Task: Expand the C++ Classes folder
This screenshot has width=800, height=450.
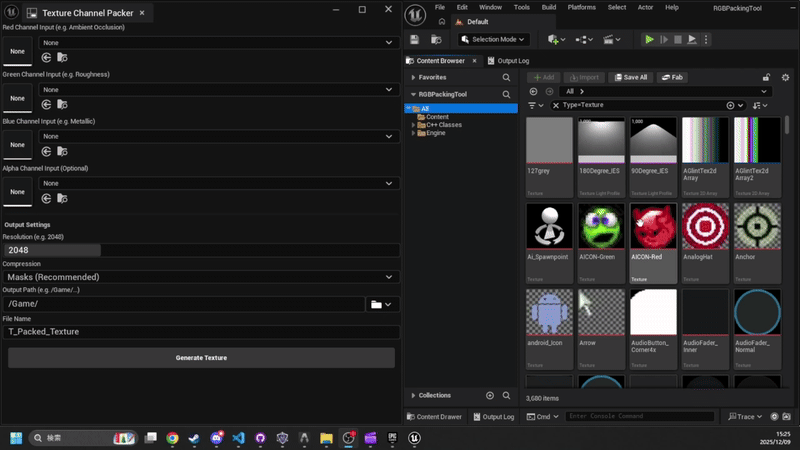Action: (x=413, y=125)
